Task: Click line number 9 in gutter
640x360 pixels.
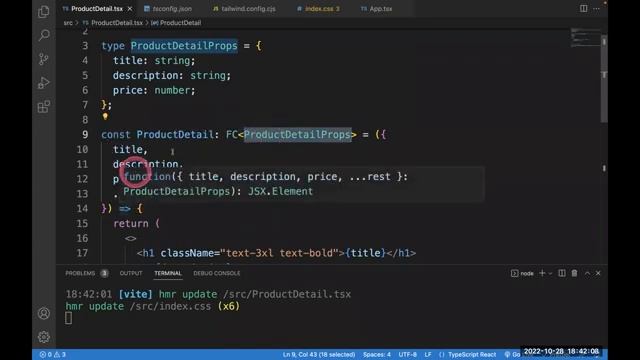Action: pyautogui.click(x=85, y=134)
